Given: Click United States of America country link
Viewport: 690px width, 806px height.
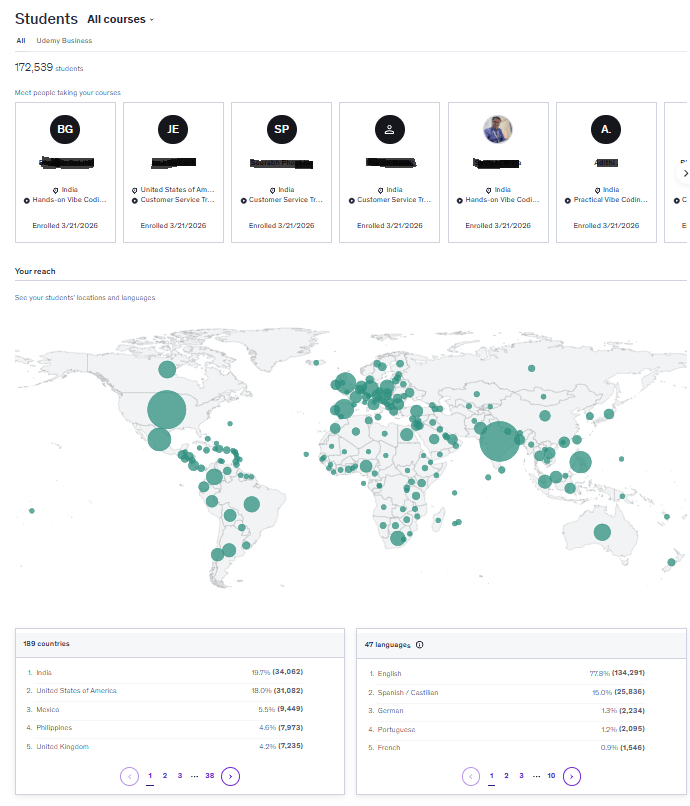Looking at the screenshot, I should (76, 691).
